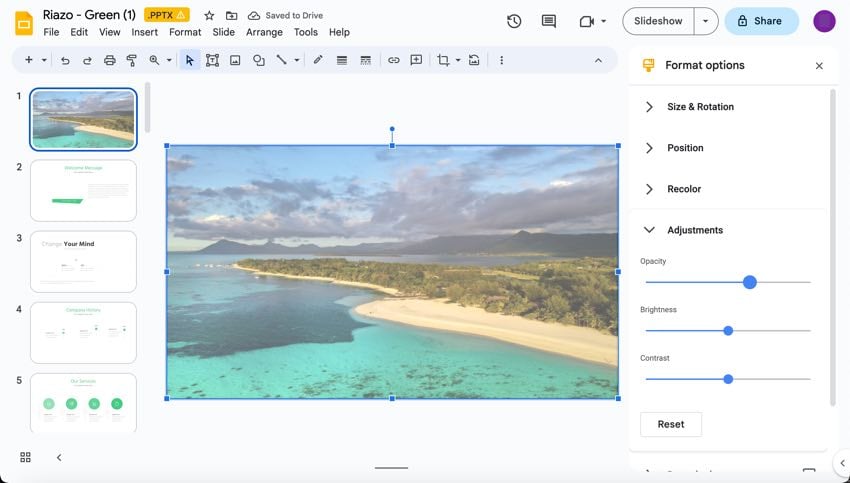Click the insert image icon
Image resolution: width=850 pixels, height=483 pixels.
click(235, 60)
